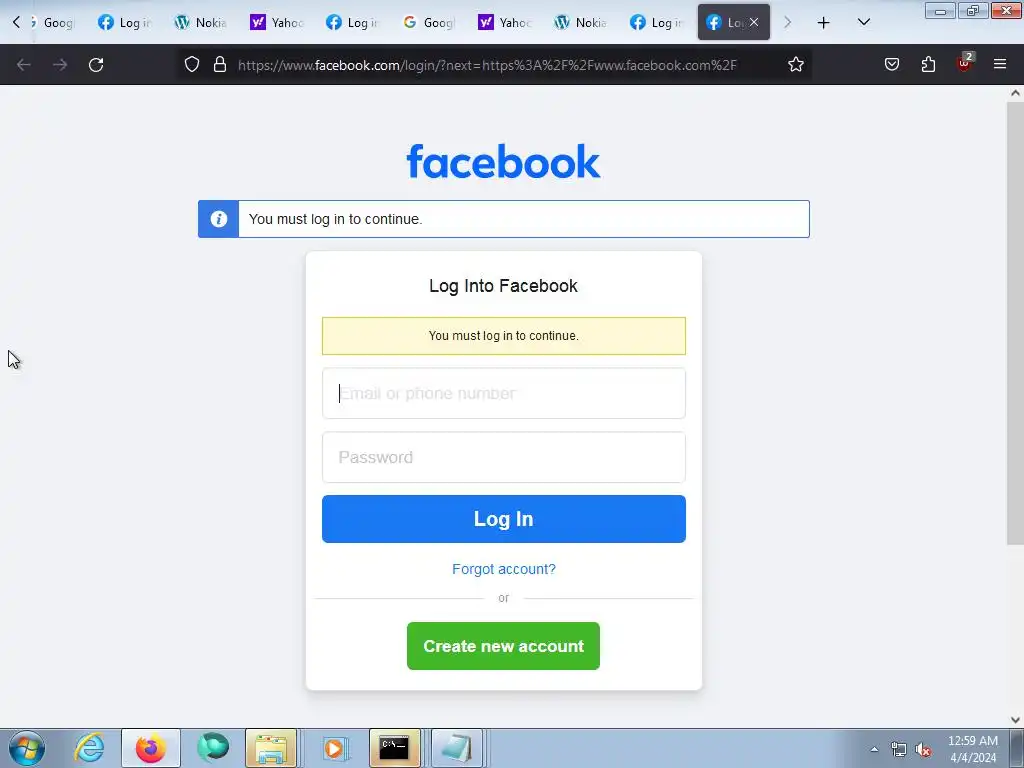Switch to the Yahoo tab directly after a Nokia tab

(x=276, y=23)
